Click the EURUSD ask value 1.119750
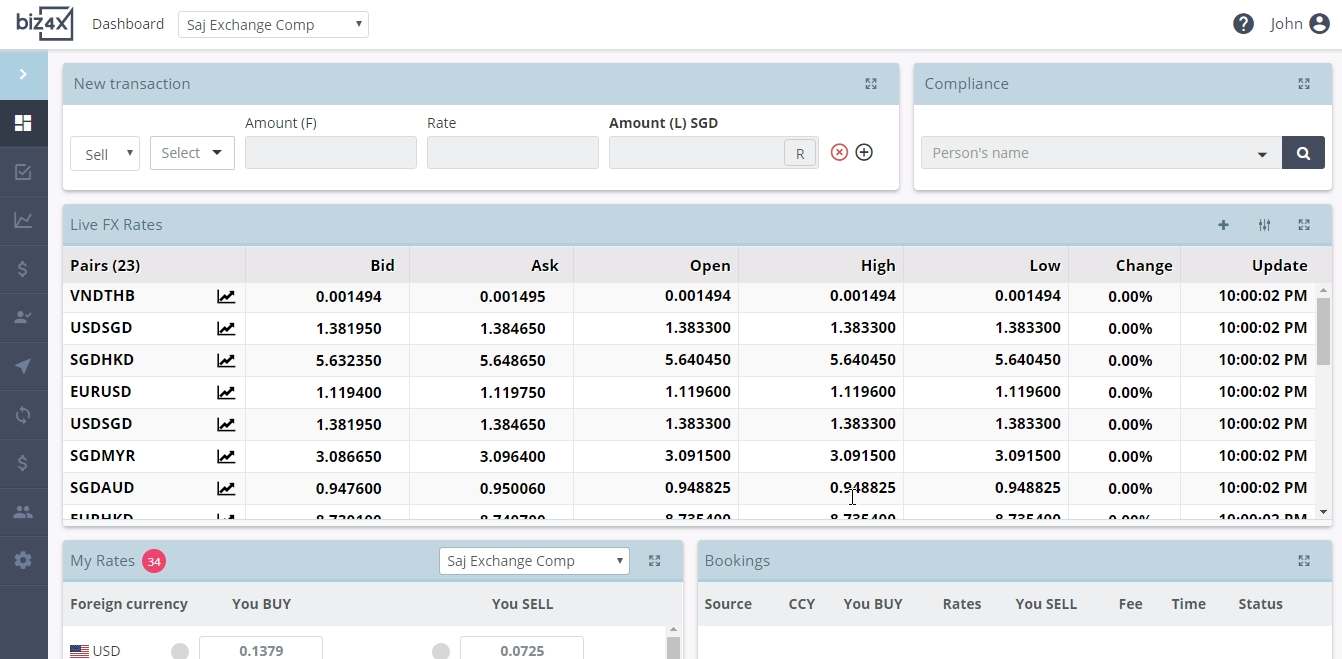 tap(512, 392)
